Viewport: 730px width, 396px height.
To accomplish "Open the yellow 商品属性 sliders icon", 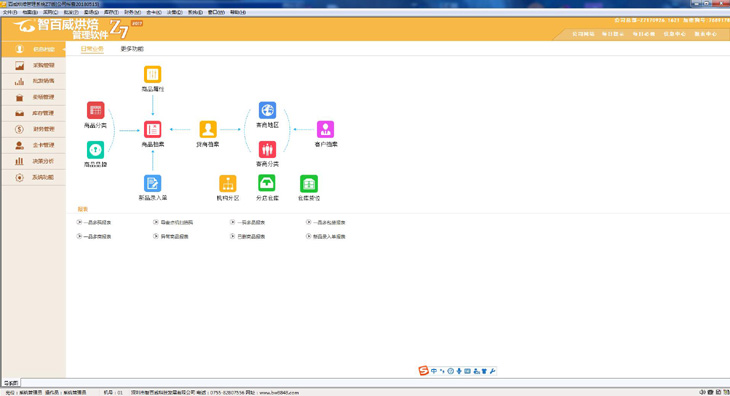I will 152,74.
